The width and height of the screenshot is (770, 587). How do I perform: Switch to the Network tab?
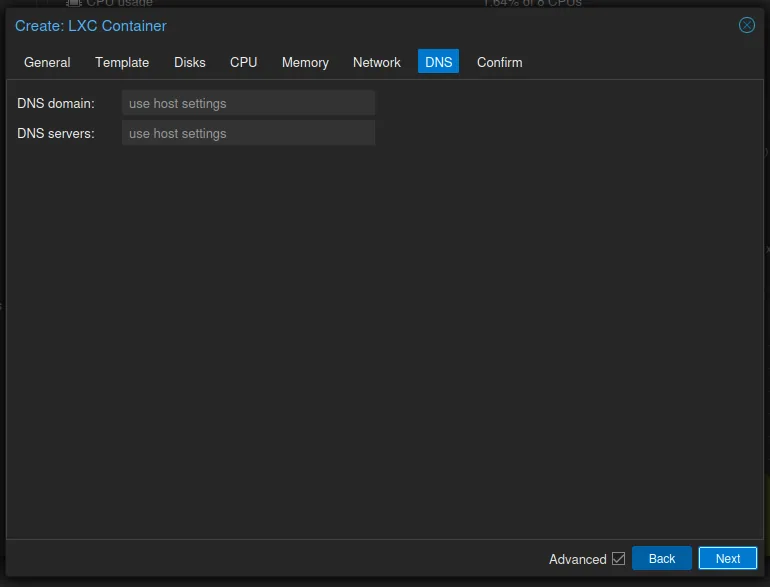[x=377, y=62]
